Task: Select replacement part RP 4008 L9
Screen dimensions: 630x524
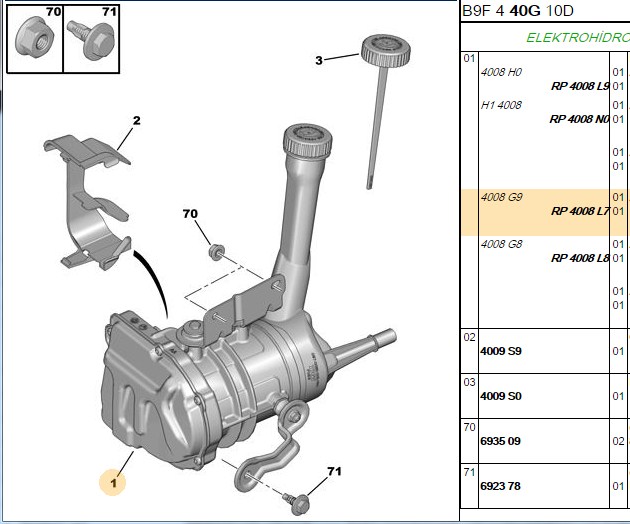Action: (x=580, y=86)
